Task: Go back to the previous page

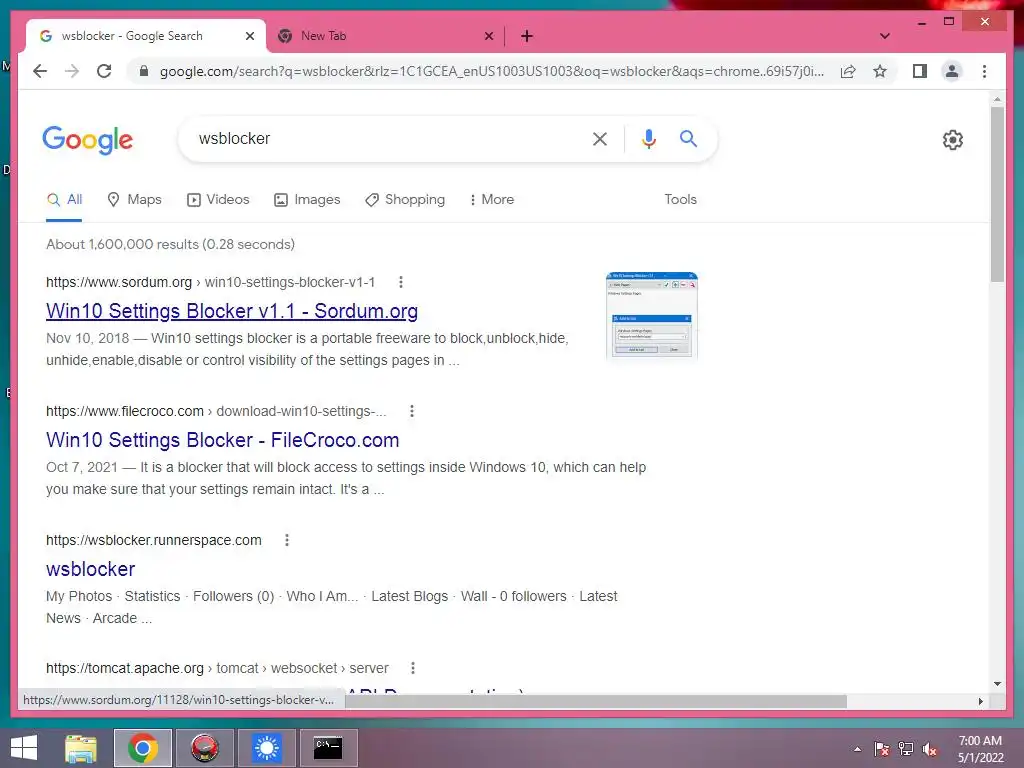Action: [x=40, y=71]
